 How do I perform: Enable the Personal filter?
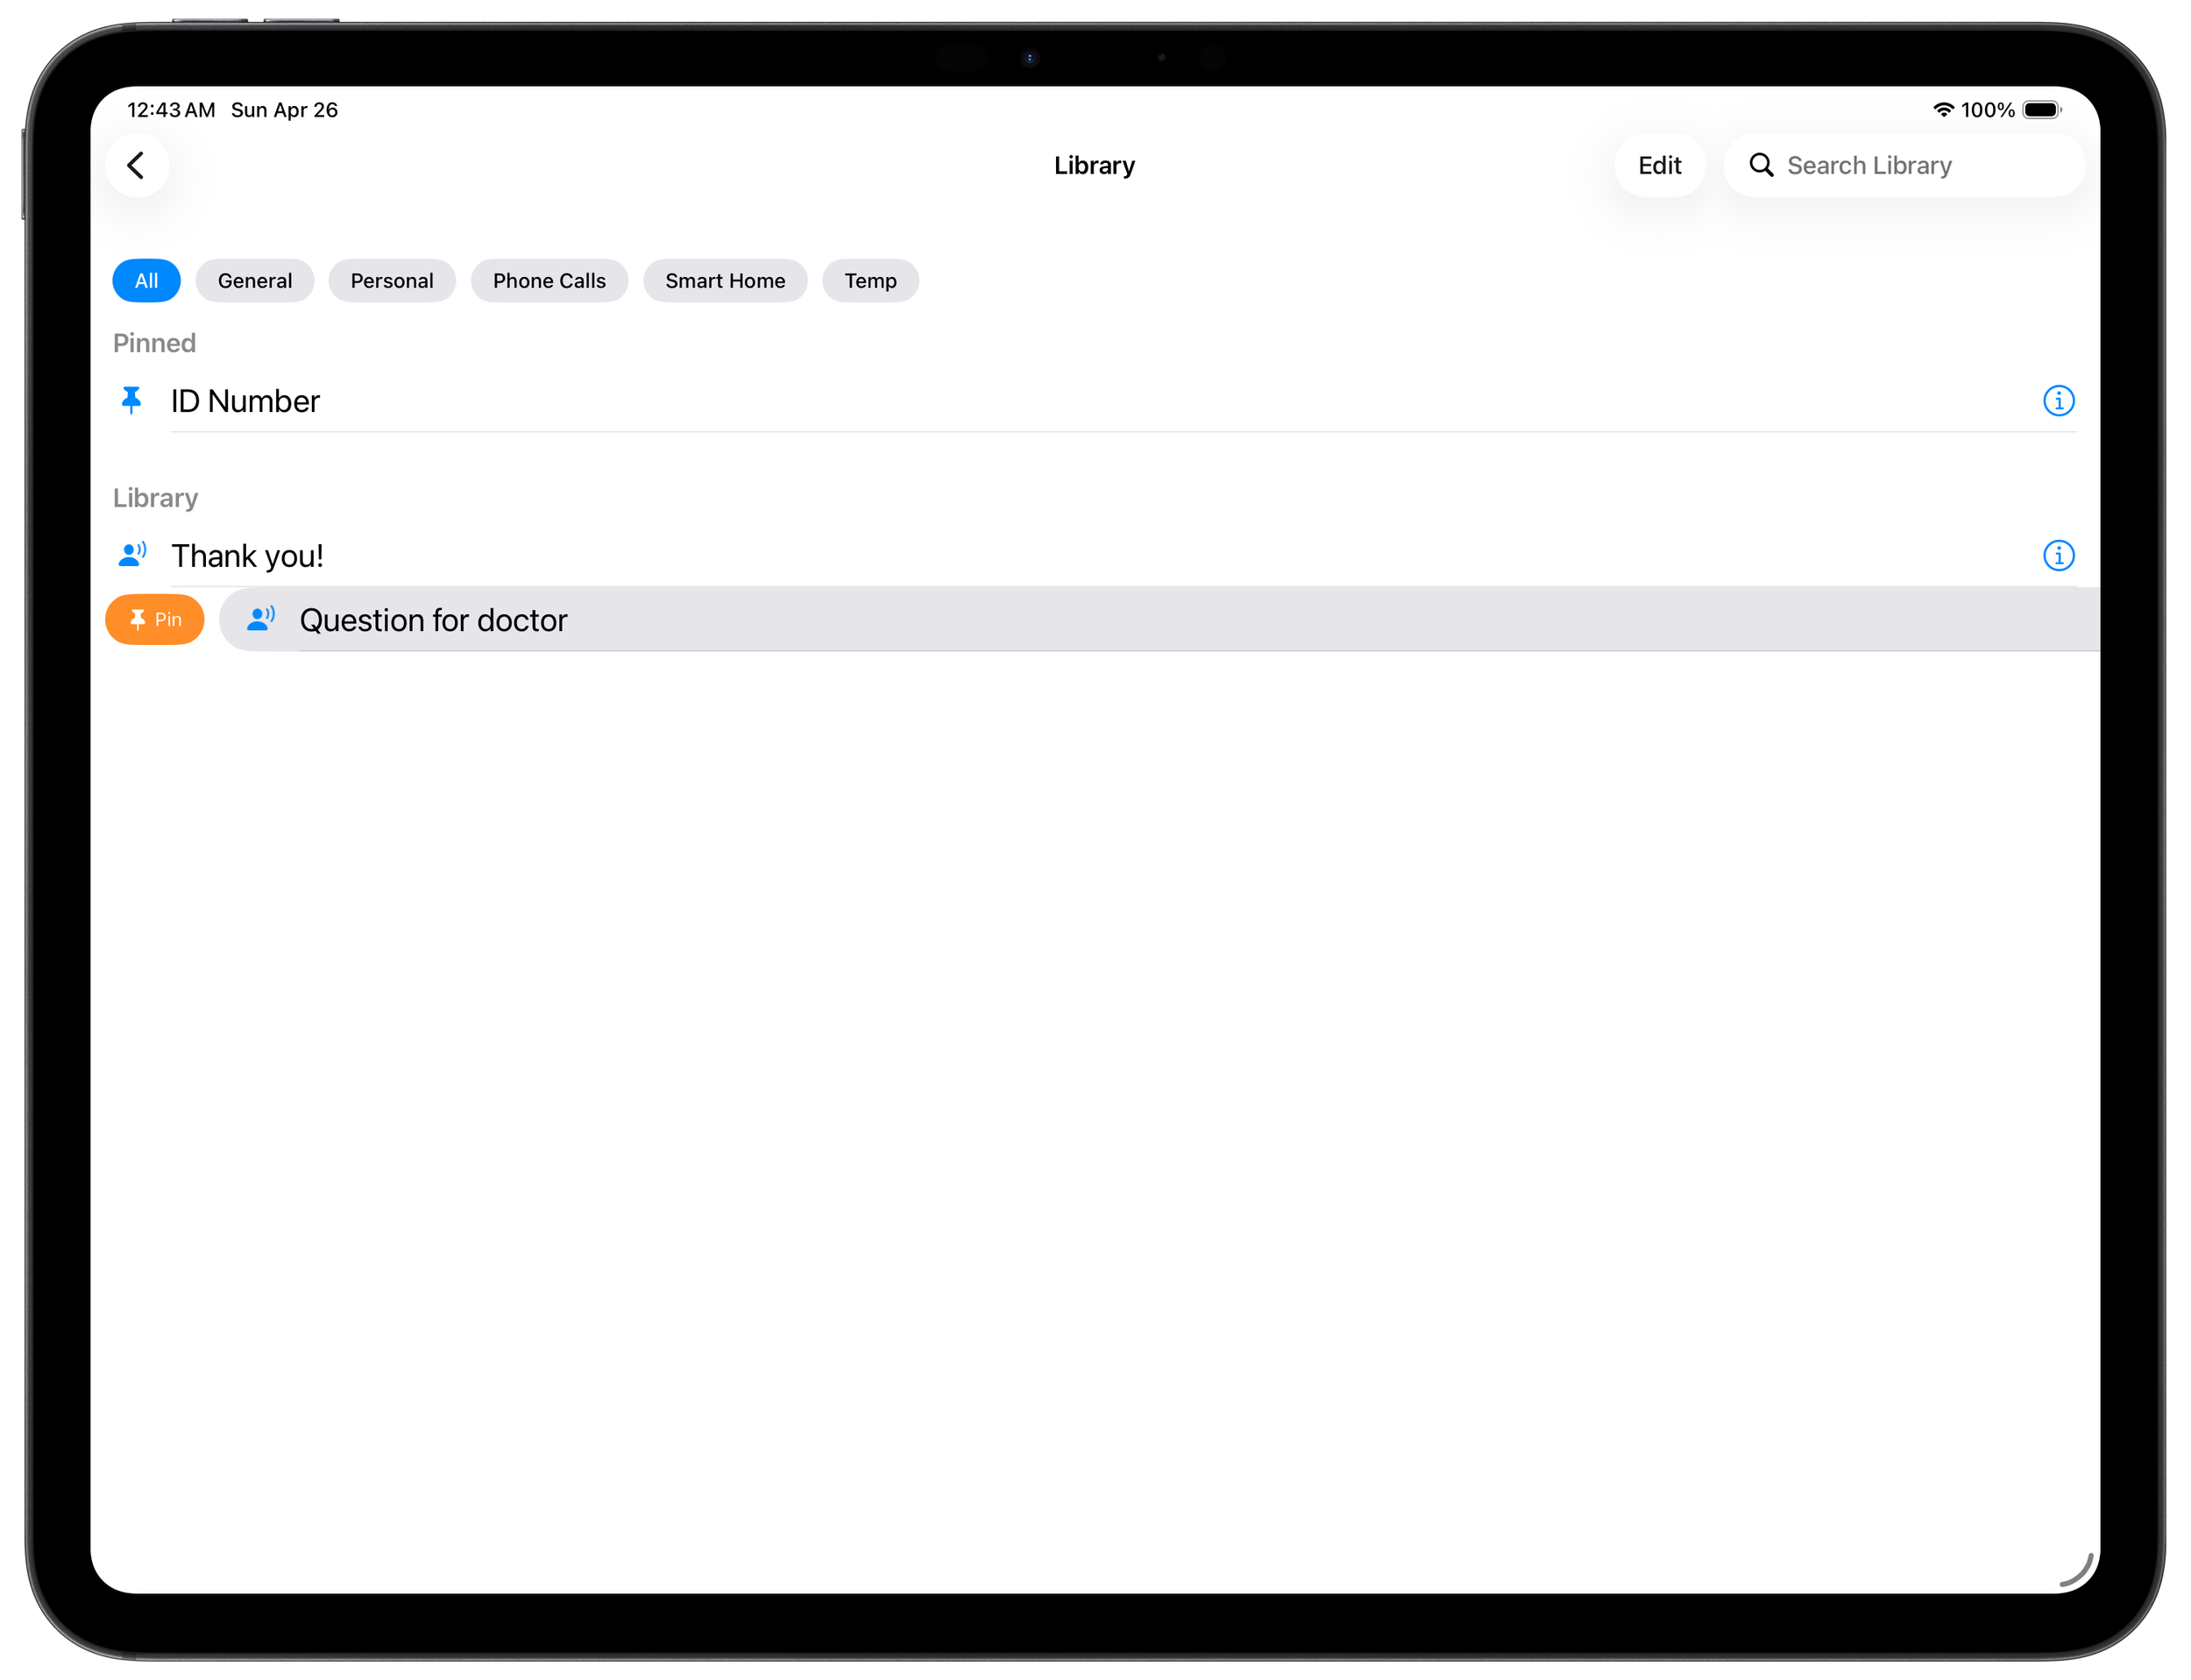click(x=392, y=281)
